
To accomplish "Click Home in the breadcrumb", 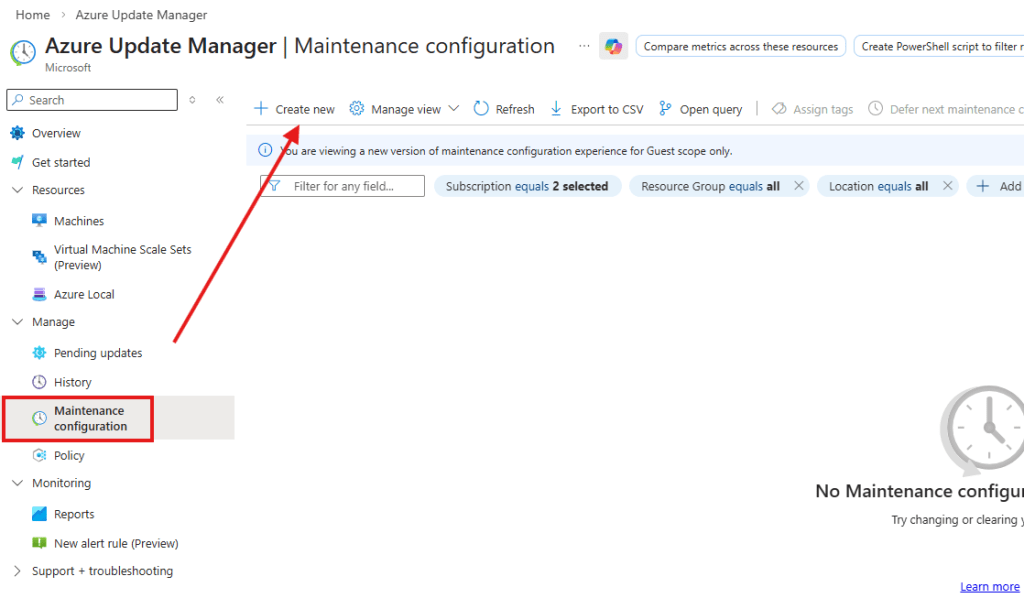I will tap(33, 15).
